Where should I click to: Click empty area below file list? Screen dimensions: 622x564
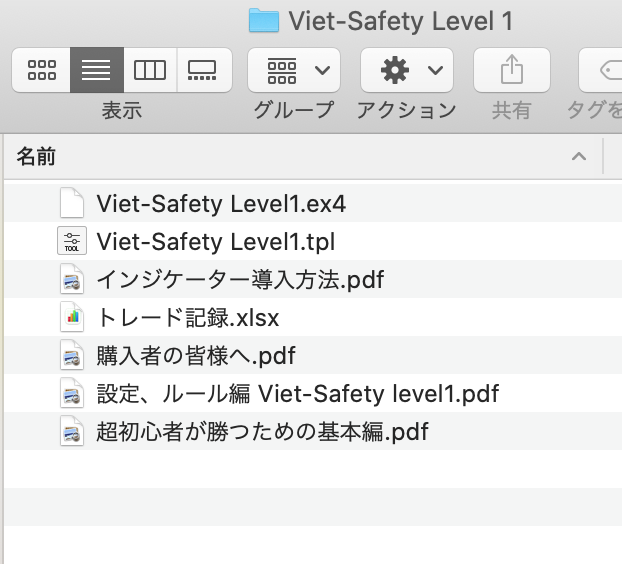[x=313, y=506]
